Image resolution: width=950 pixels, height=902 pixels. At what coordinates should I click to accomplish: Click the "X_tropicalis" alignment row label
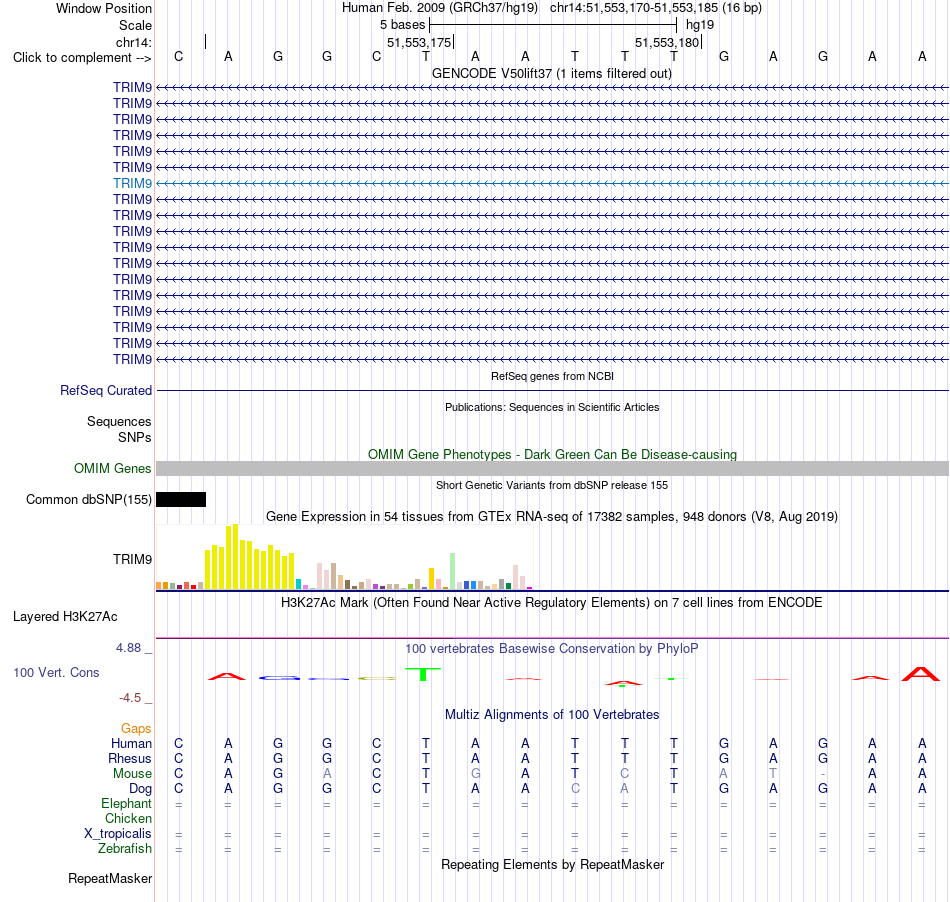click(118, 834)
